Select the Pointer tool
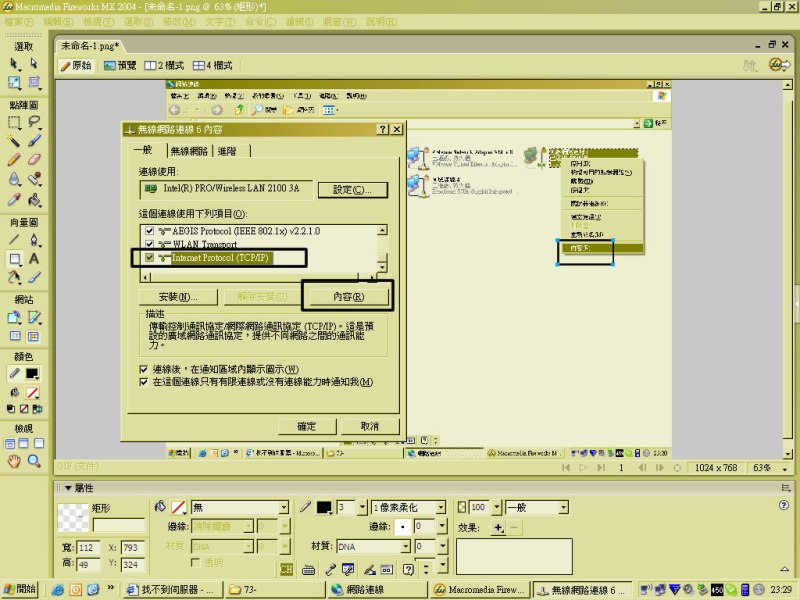800x600 pixels. pos(14,64)
